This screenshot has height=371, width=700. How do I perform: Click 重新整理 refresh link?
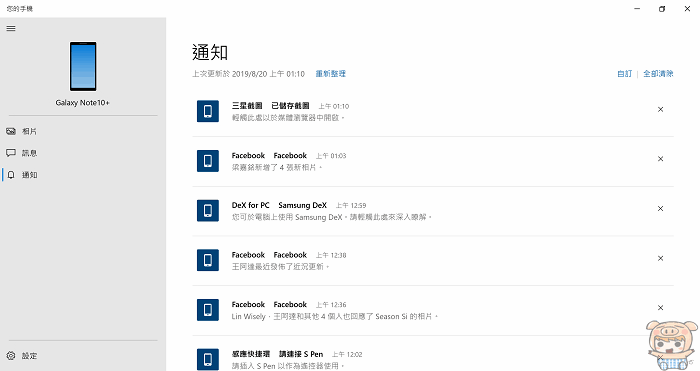pos(331,74)
